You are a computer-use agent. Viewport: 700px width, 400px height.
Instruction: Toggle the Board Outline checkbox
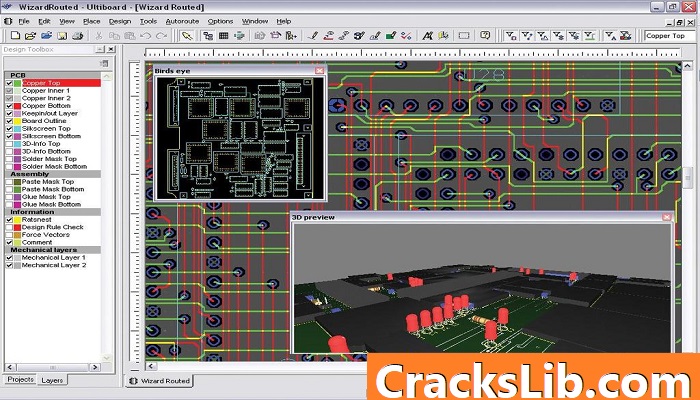[9, 121]
